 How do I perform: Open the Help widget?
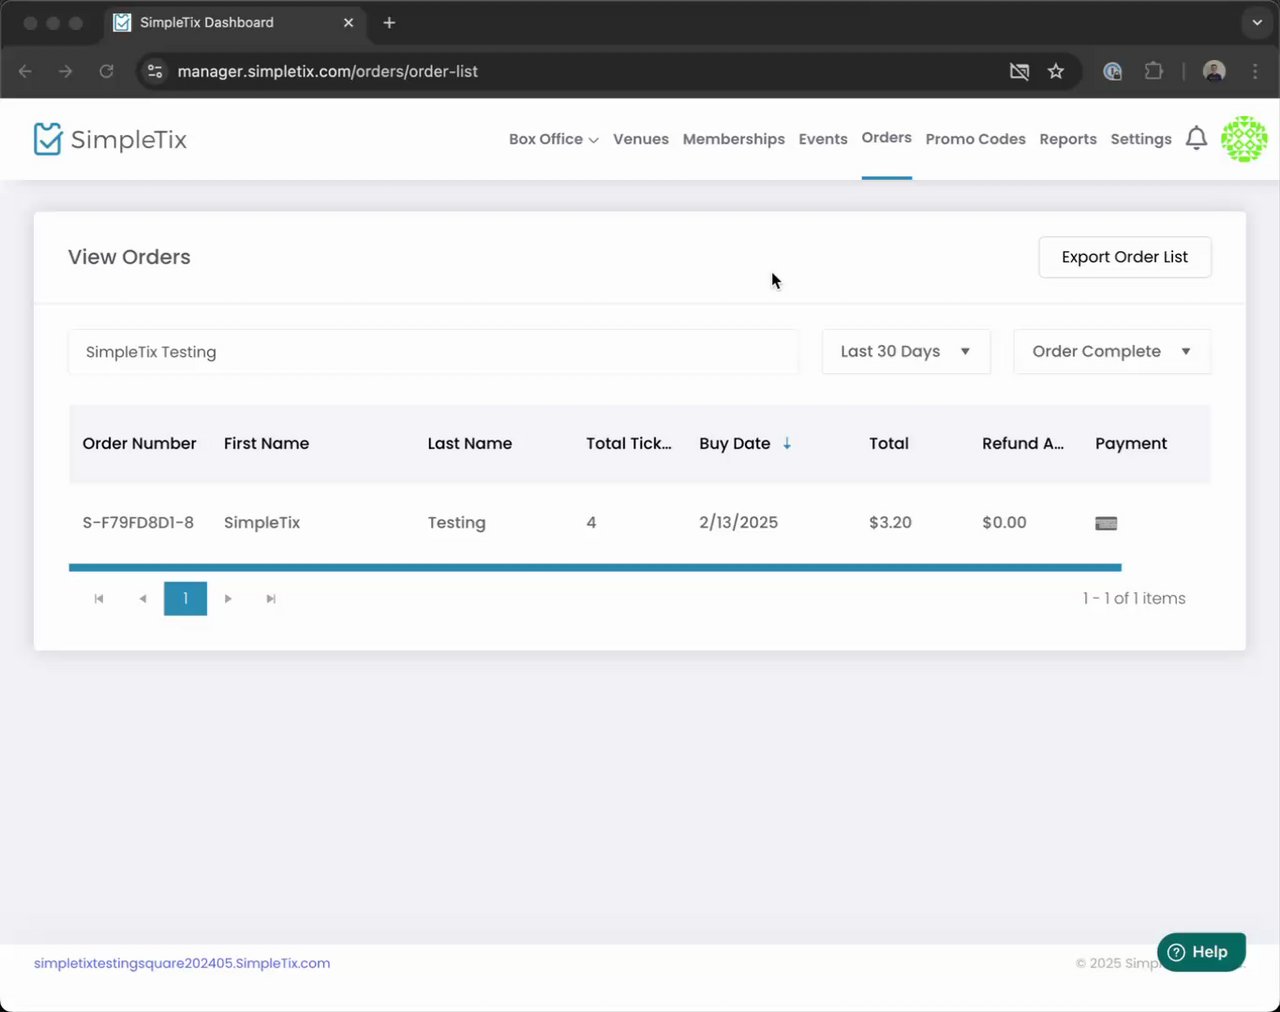pyautogui.click(x=1200, y=952)
